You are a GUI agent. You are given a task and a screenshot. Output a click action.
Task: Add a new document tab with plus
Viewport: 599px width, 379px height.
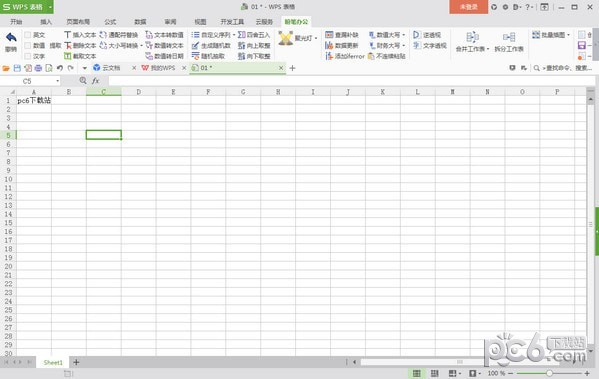click(293, 68)
